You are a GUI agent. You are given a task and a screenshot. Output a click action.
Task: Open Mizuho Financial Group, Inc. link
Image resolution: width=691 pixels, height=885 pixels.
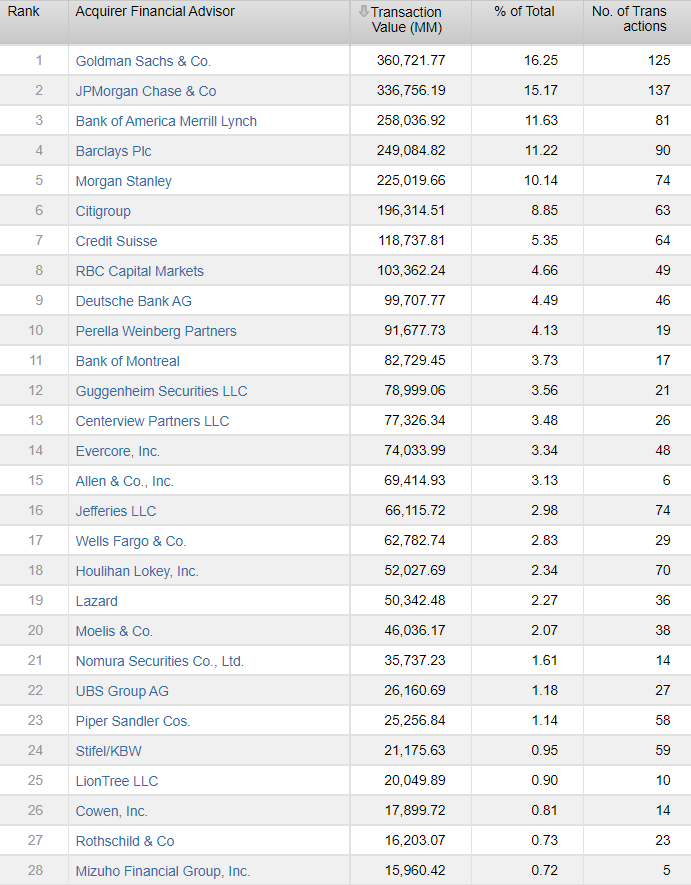(163, 871)
